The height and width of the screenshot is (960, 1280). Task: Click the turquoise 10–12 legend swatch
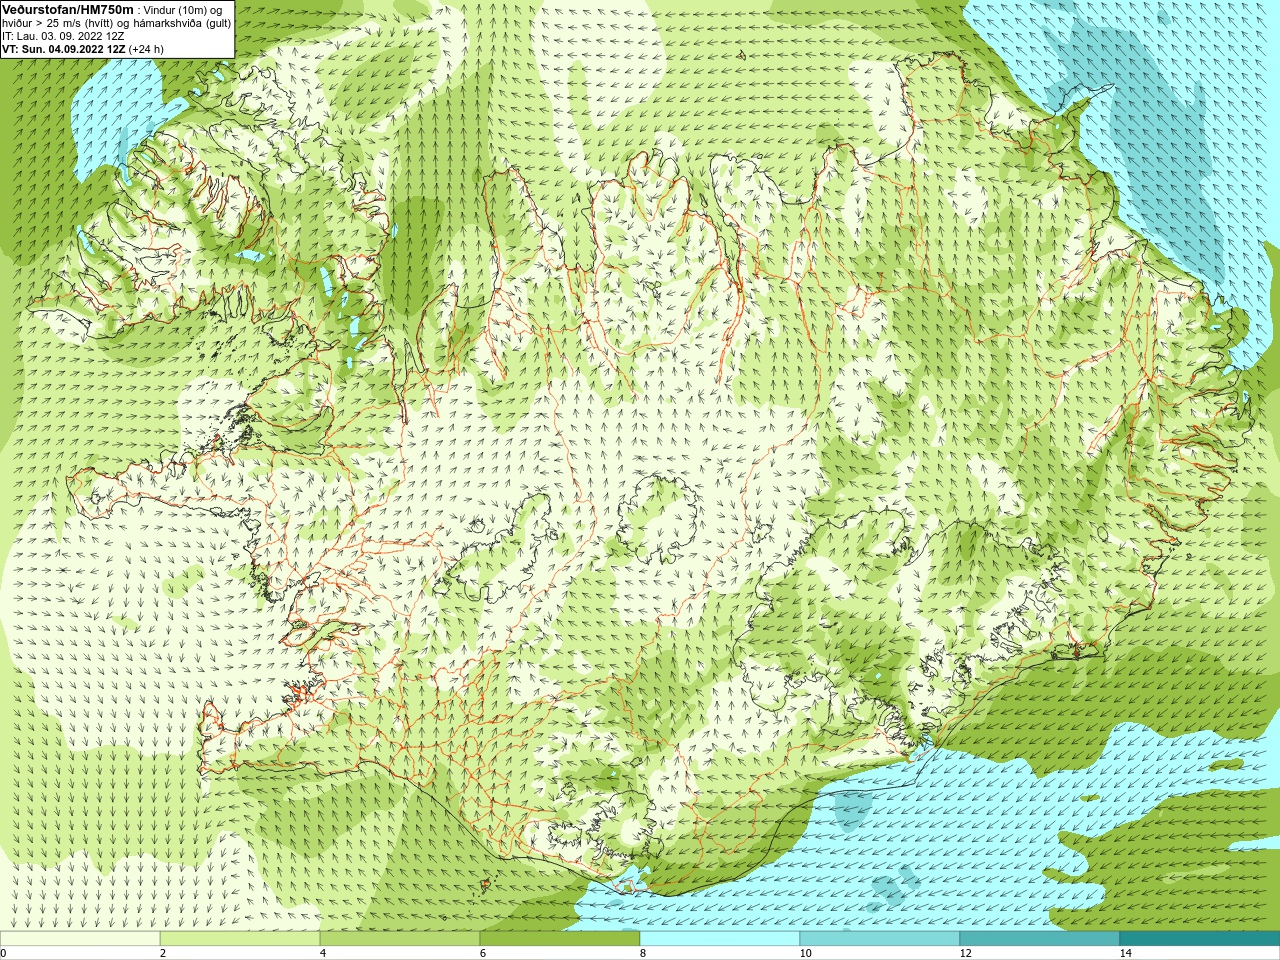point(880,939)
